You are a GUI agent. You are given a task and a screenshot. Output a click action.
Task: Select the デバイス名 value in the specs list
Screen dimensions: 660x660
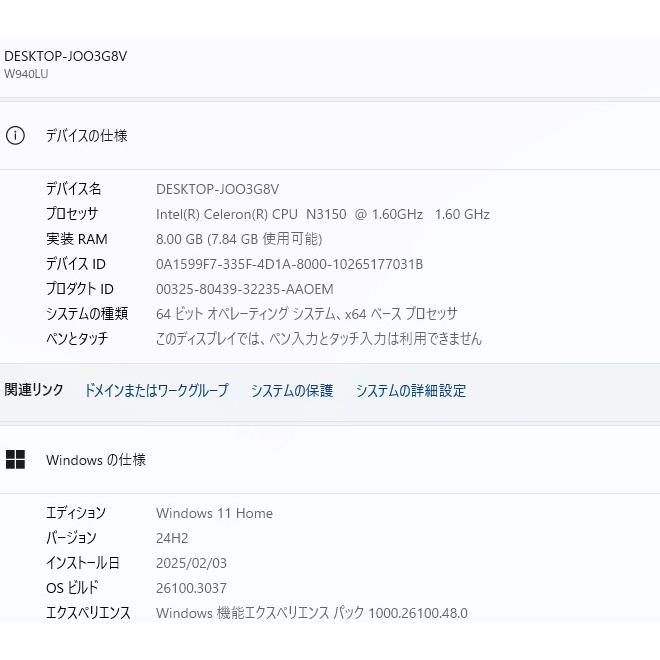[x=217, y=189]
